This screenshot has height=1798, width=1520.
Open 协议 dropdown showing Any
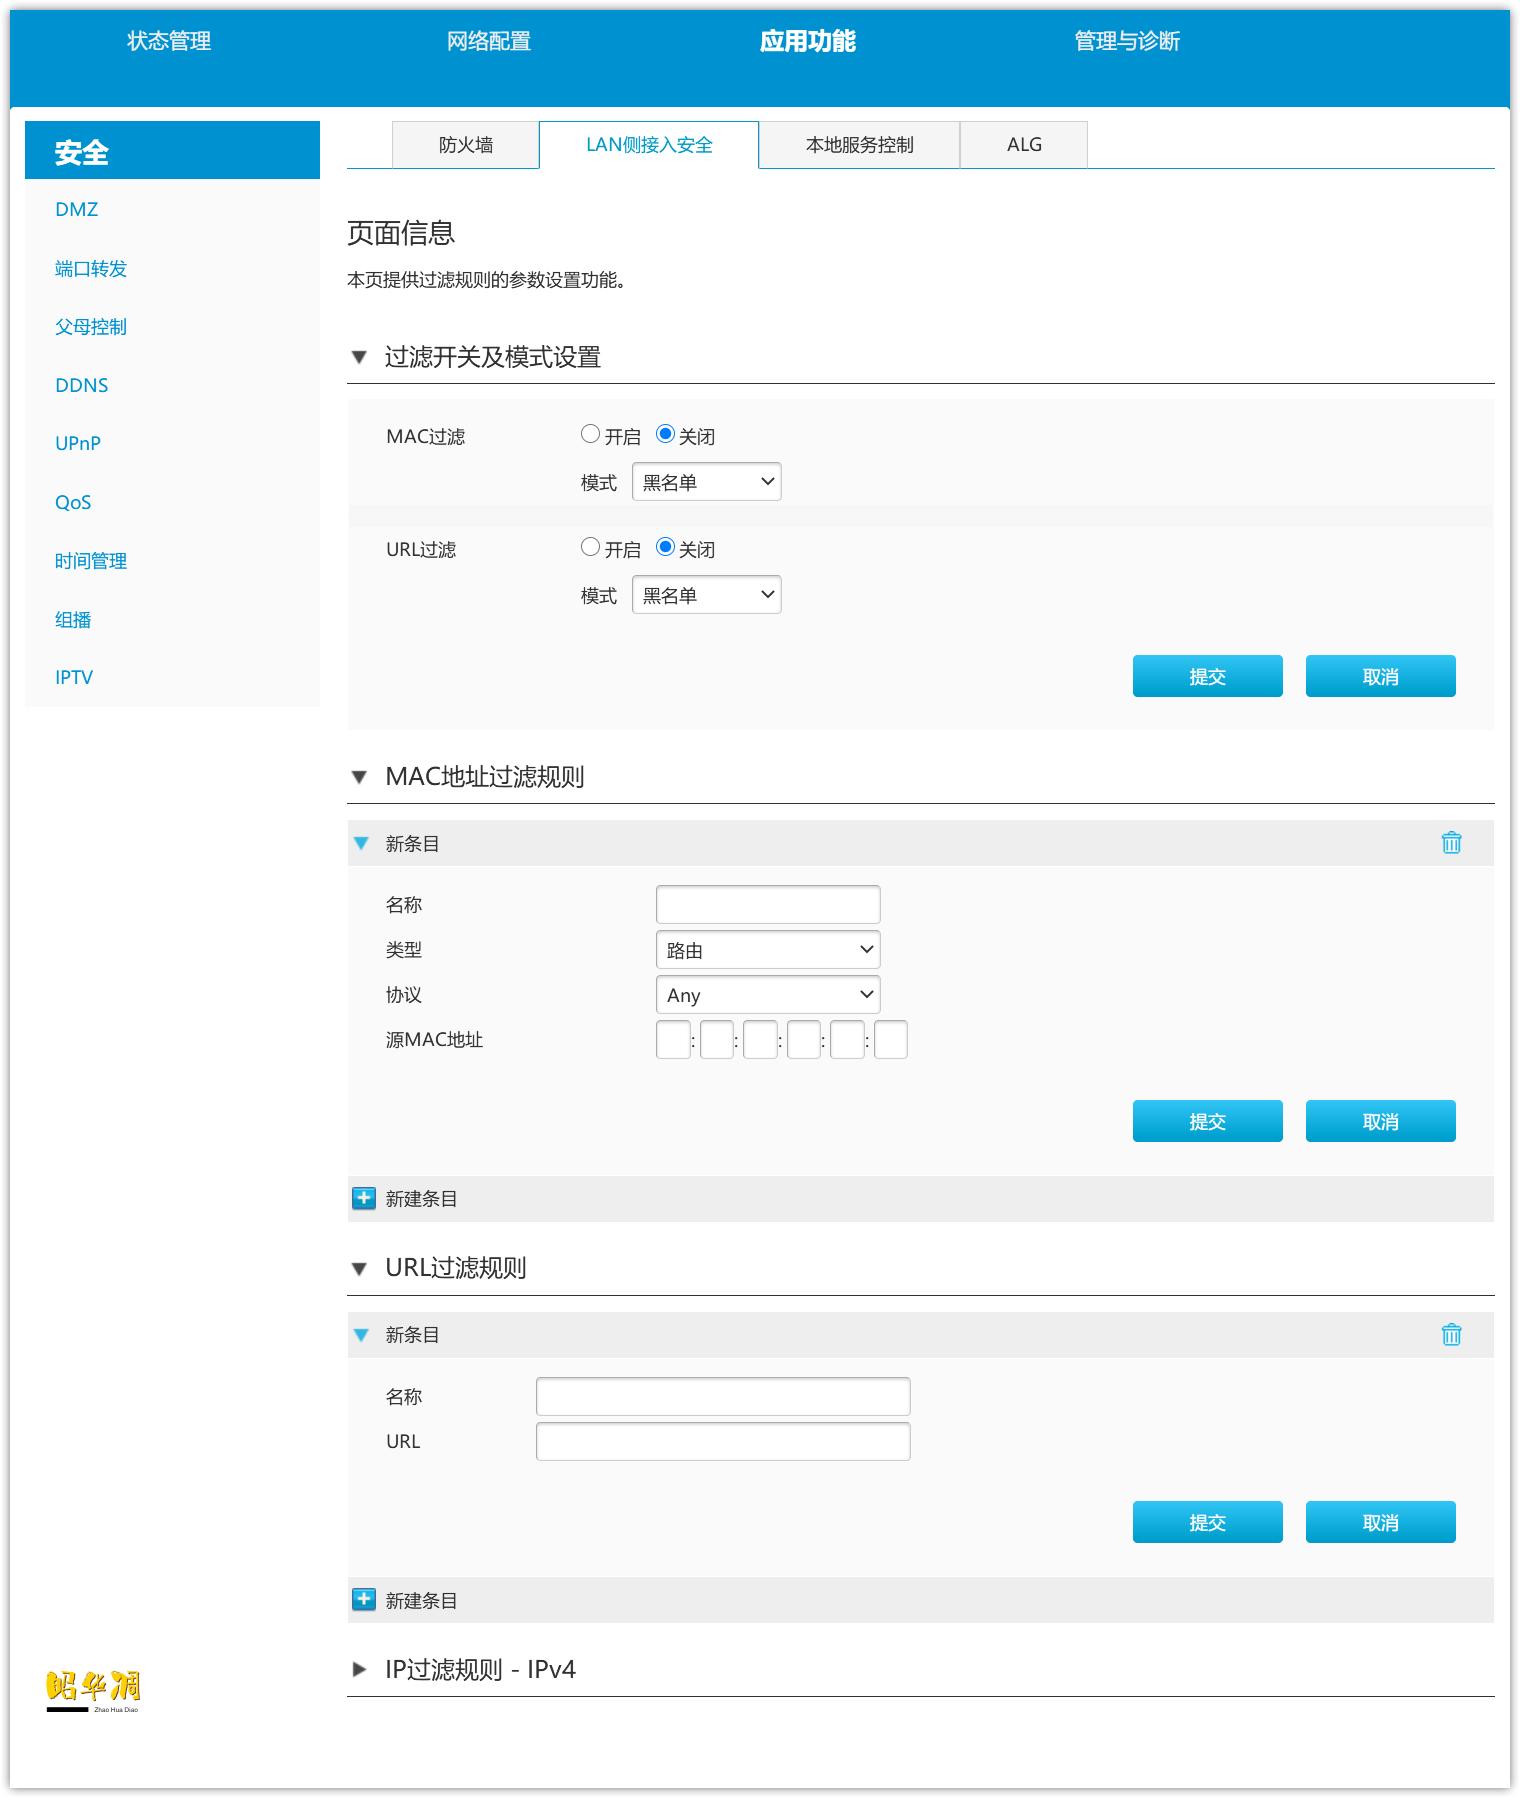768,995
